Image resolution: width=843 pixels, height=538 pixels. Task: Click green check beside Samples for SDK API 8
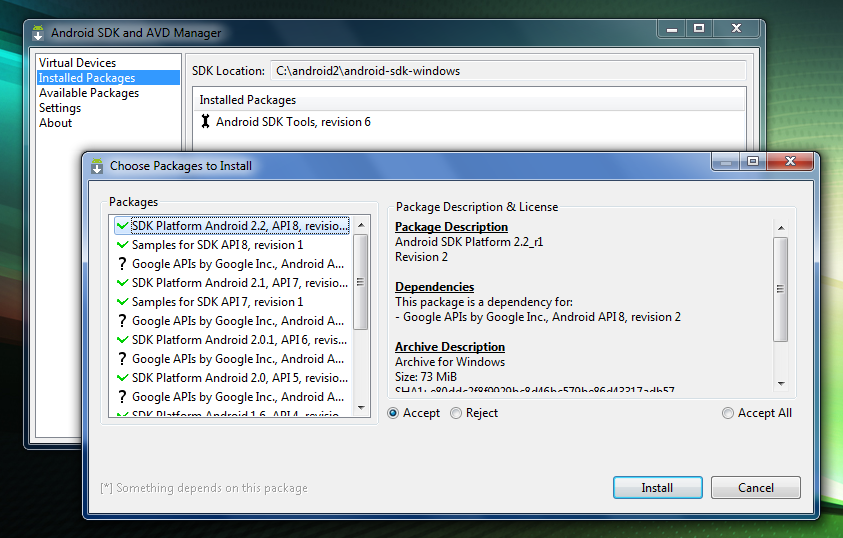click(123, 245)
